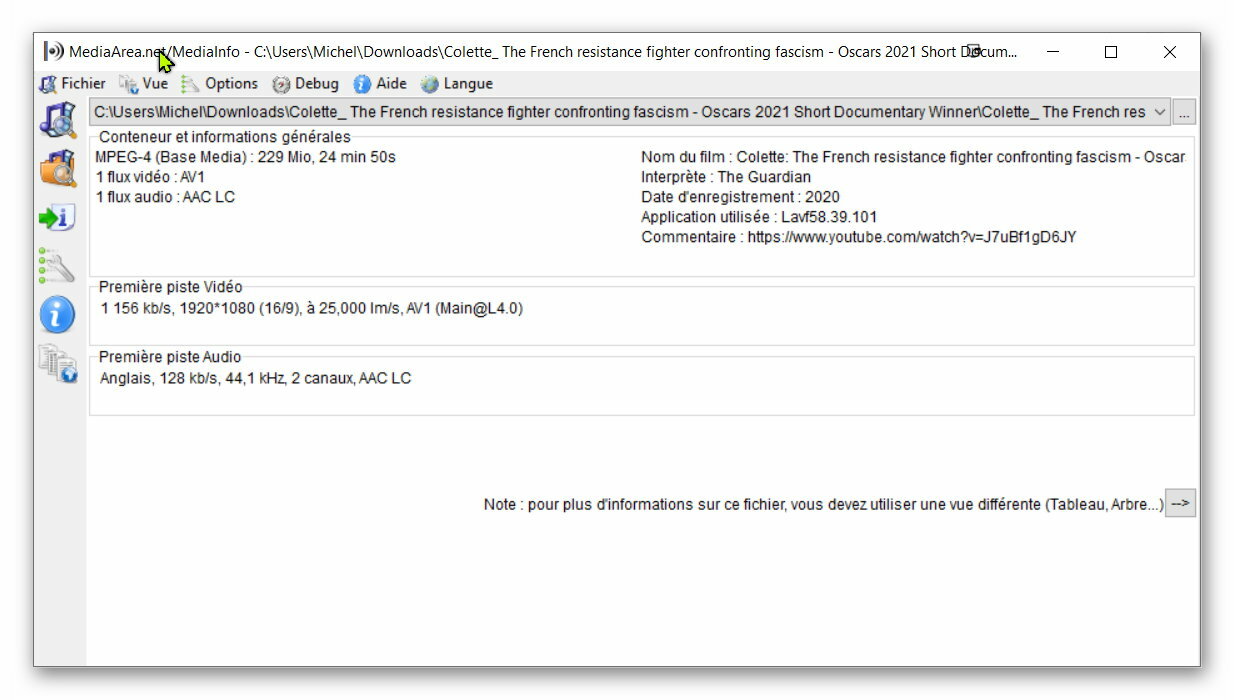Click the 'Première piste Audio' group label
1234x700 pixels.
coord(169,357)
